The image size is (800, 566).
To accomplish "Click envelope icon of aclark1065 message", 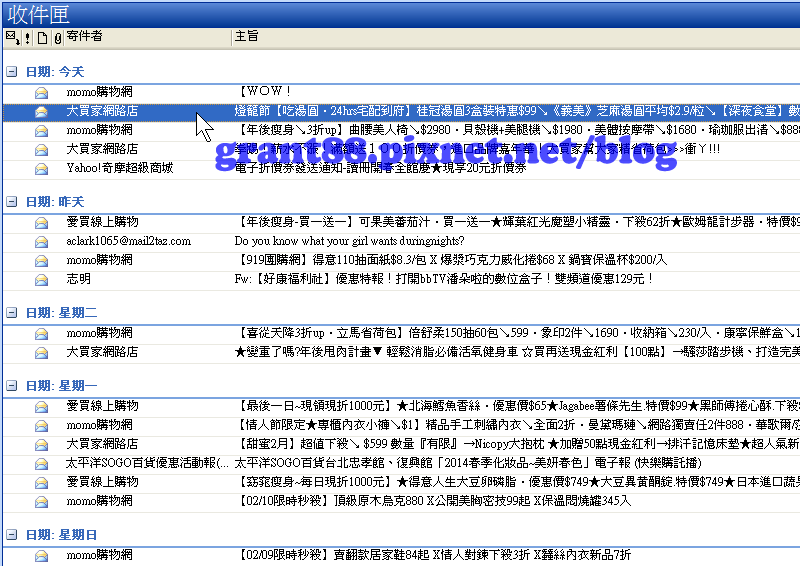I will [x=41, y=241].
